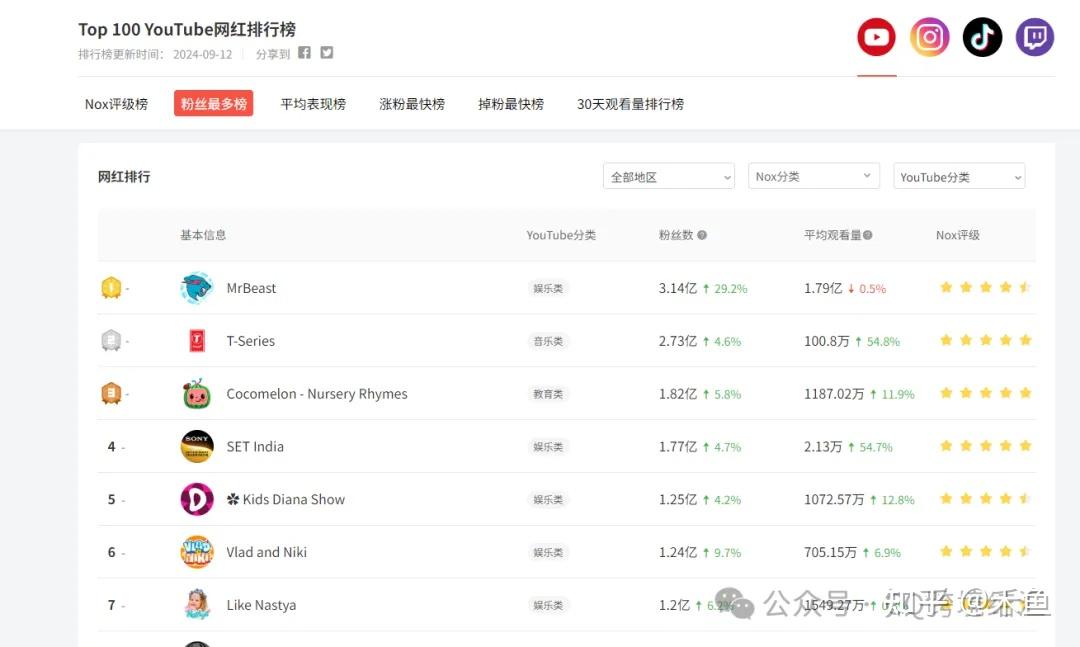The image size is (1080, 647).
Task: Click SET India's 2.13万 average views
Action: [823, 446]
